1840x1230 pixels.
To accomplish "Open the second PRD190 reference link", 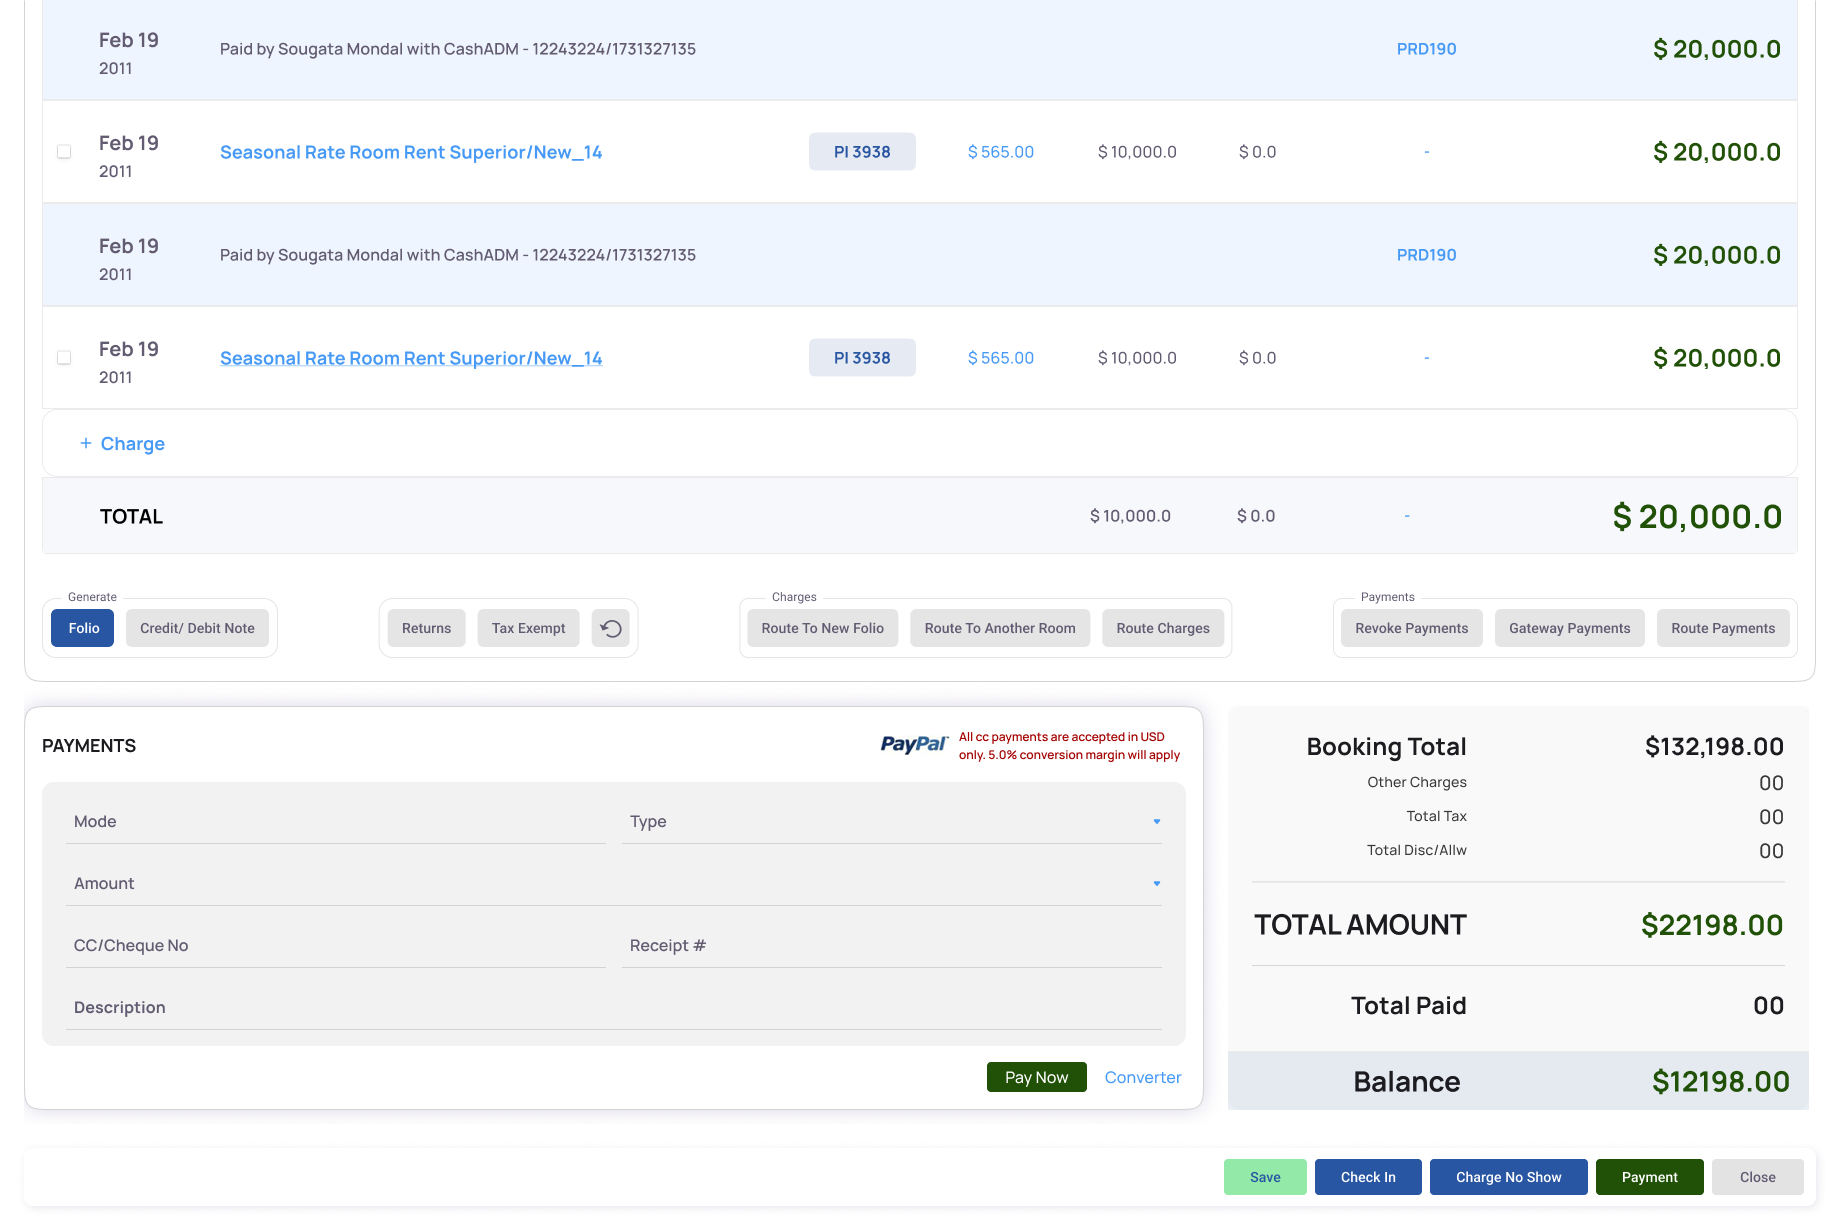I will pos(1426,255).
